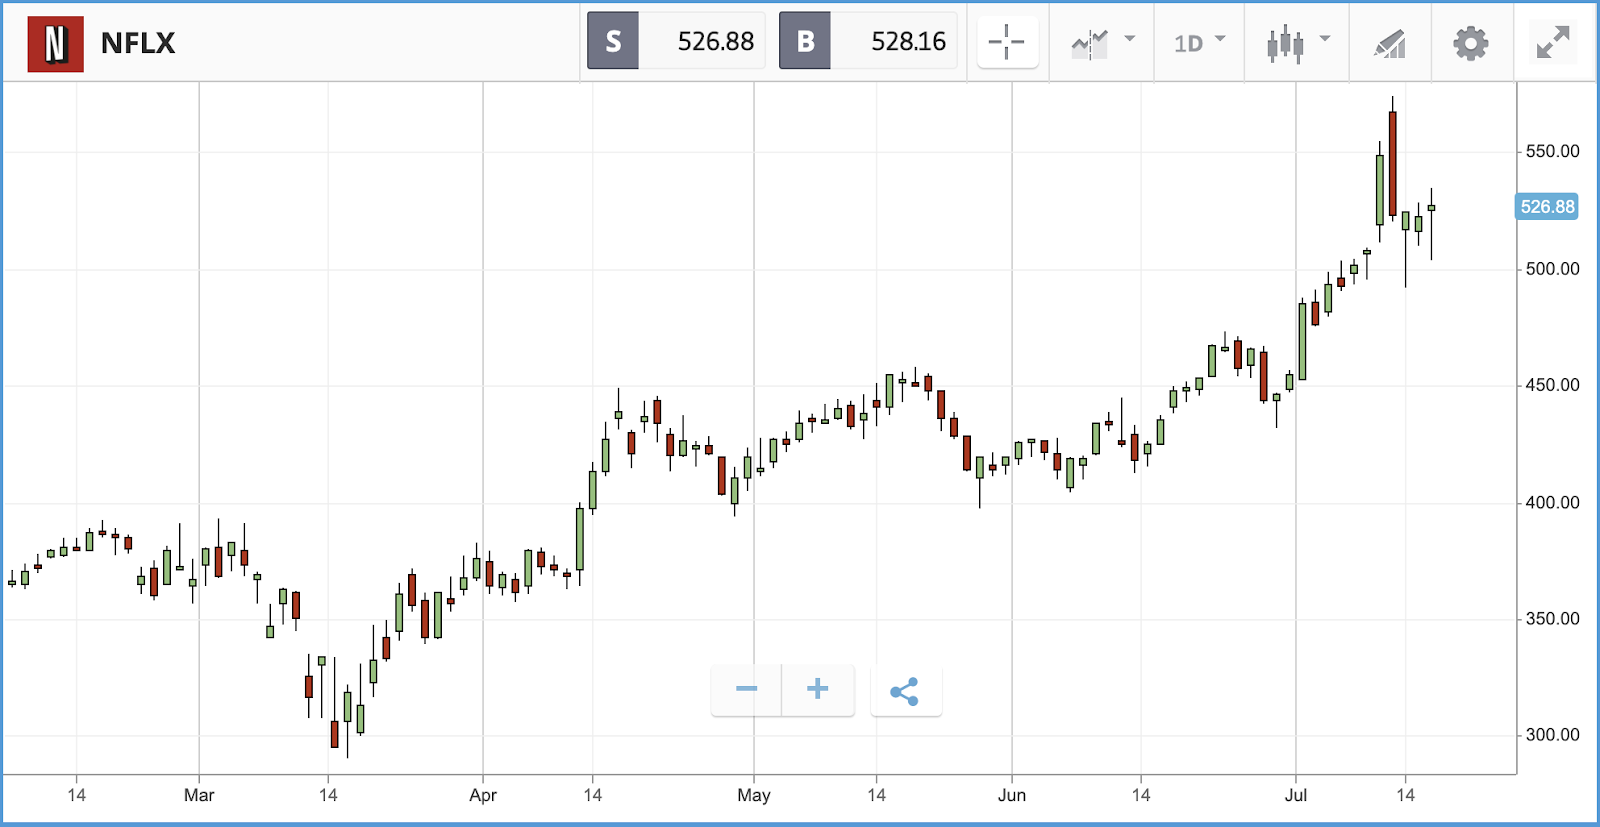Click the B buy button

(805, 41)
